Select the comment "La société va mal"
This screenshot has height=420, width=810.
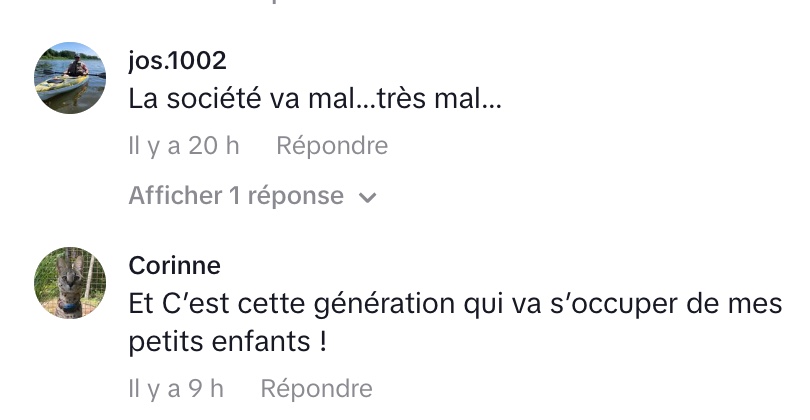pyautogui.click(x=314, y=101)
